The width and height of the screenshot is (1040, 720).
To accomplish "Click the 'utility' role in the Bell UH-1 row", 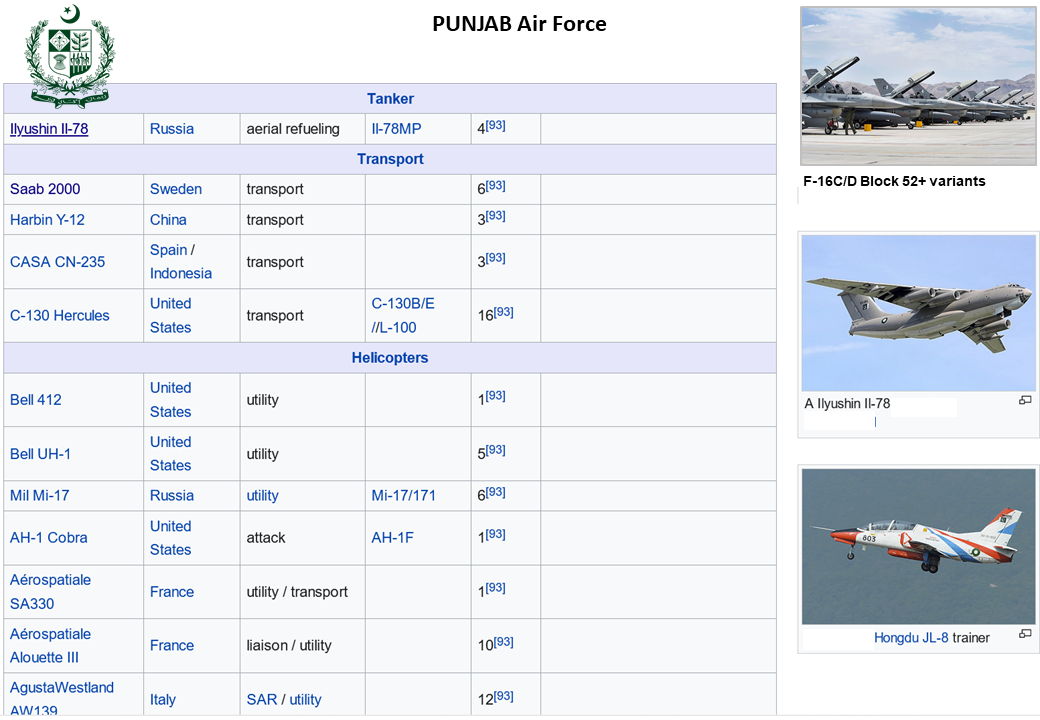I will [x=263, y=454].
